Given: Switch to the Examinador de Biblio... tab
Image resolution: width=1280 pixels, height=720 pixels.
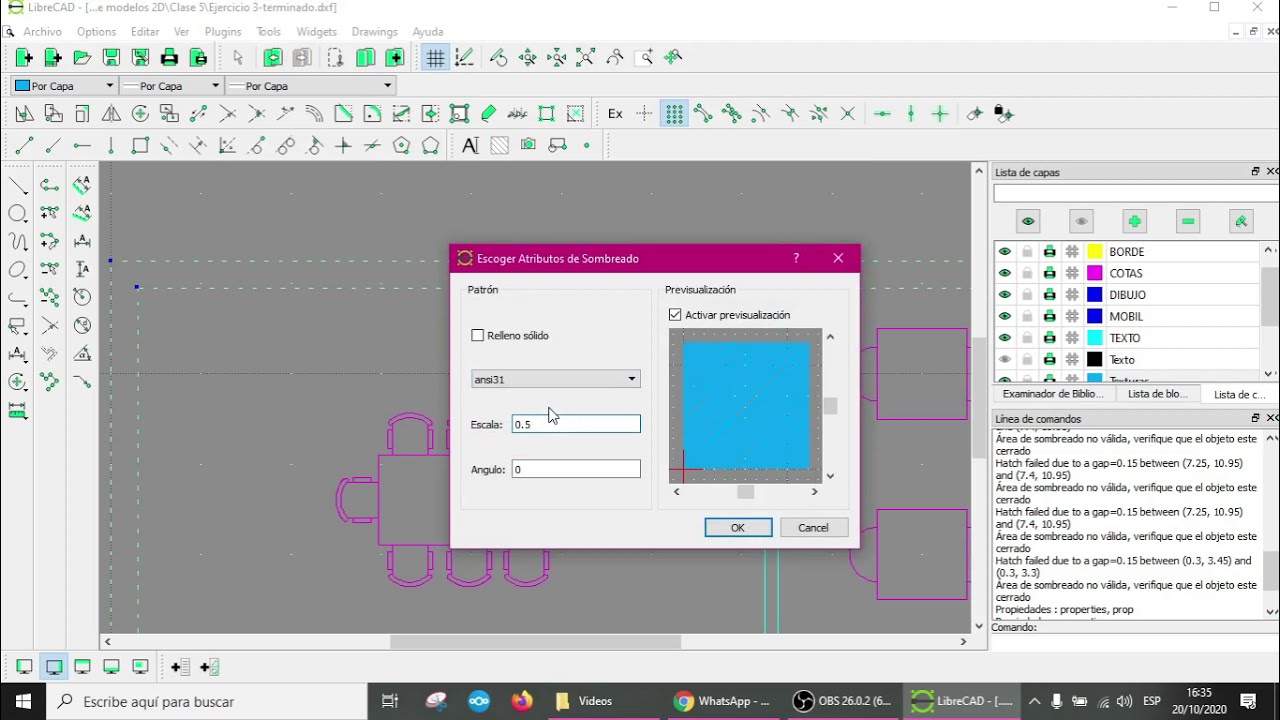Looking at the screenshot, I should [x=1052, y=394].
